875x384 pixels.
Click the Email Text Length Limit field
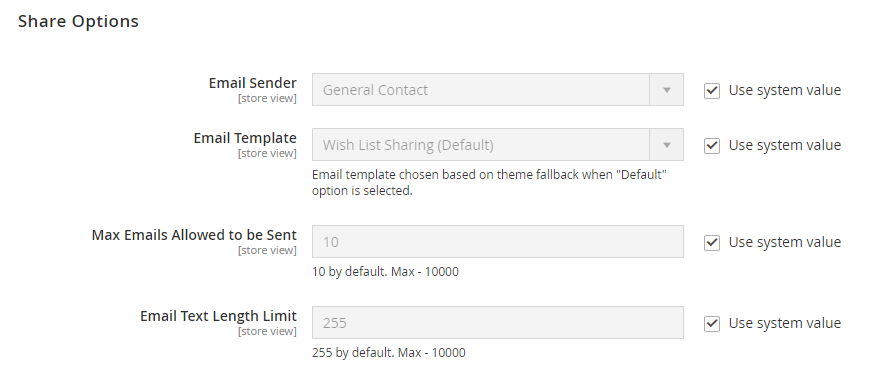tap(498, 323)
